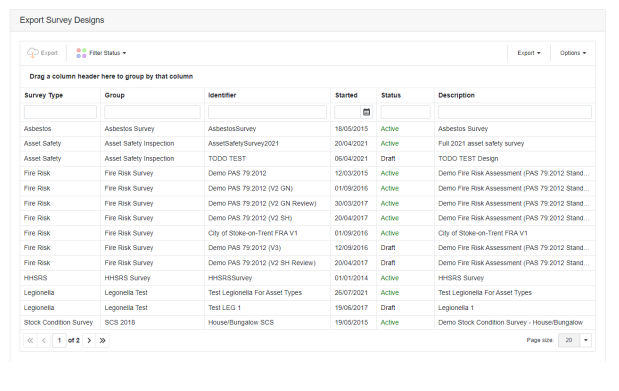This screenshot has height=391, width=619.
Task: Click the cloud Export icon
Action: (32, 53)
